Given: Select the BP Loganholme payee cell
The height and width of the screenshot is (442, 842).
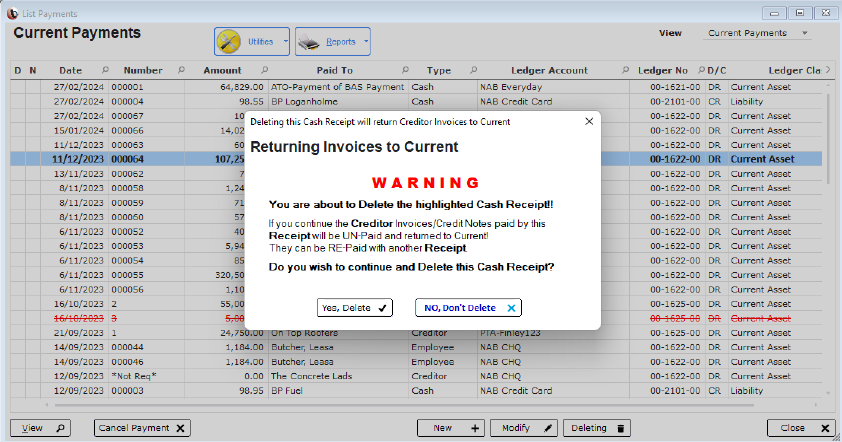Looking at the screenshot, I should tap(338, 102).
